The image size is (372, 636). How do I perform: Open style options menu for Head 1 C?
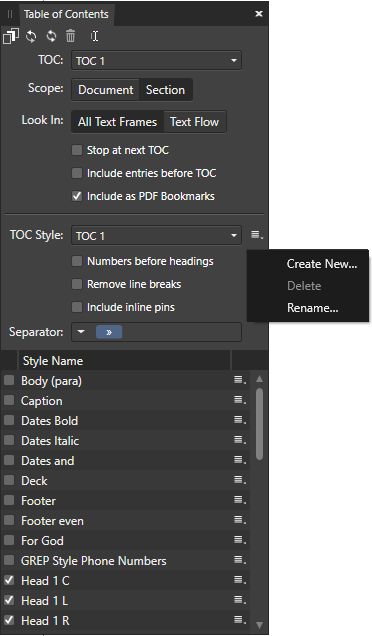240,580
